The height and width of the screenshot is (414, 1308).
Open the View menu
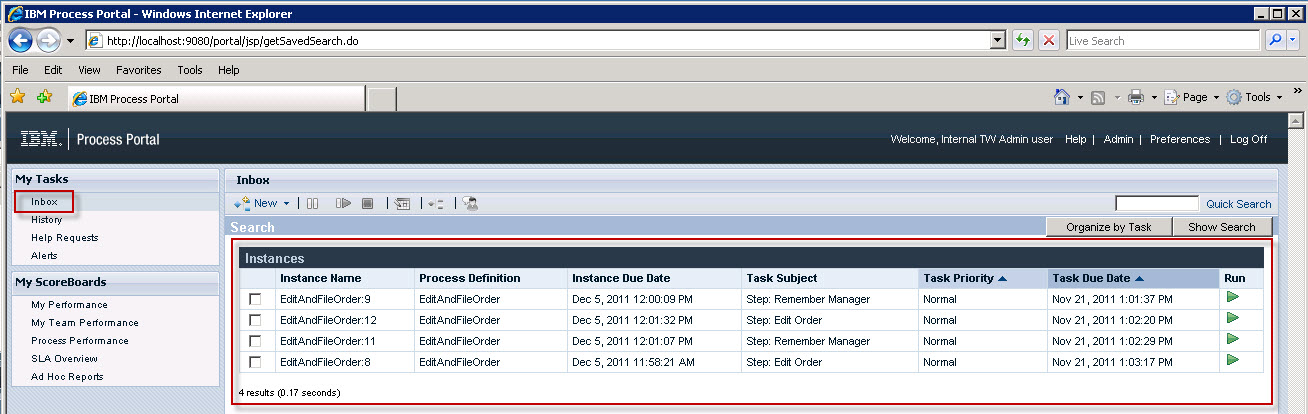pyautogui.click(x=89, y=70)
